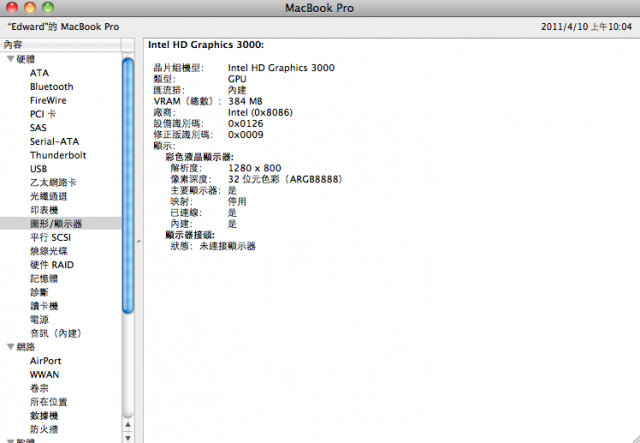This screenshot has height=443, width=640.
Task: Open the 防火牆 firewall entry
Action: coord(44,430)
